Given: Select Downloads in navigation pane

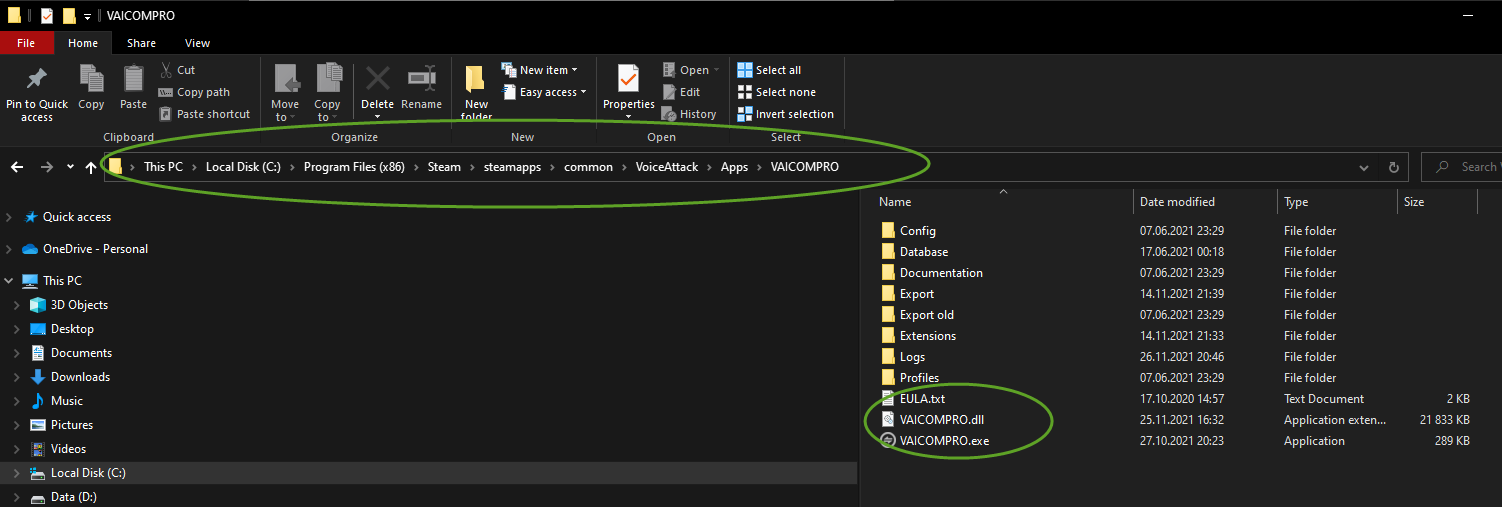Looking at the screenshot, I should (x=80, y=377).
